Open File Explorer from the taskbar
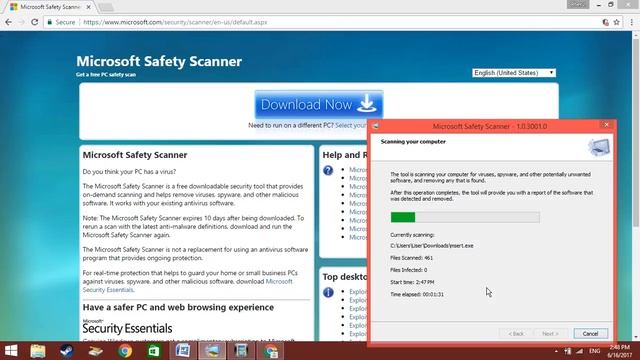This screenshot has width=640, height=360. (x=38, y=351)
